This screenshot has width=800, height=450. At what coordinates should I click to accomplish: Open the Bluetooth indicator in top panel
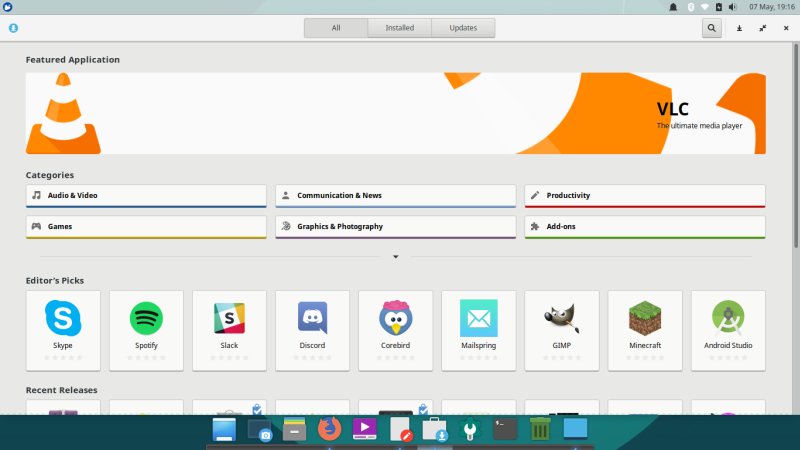(691, 7)
